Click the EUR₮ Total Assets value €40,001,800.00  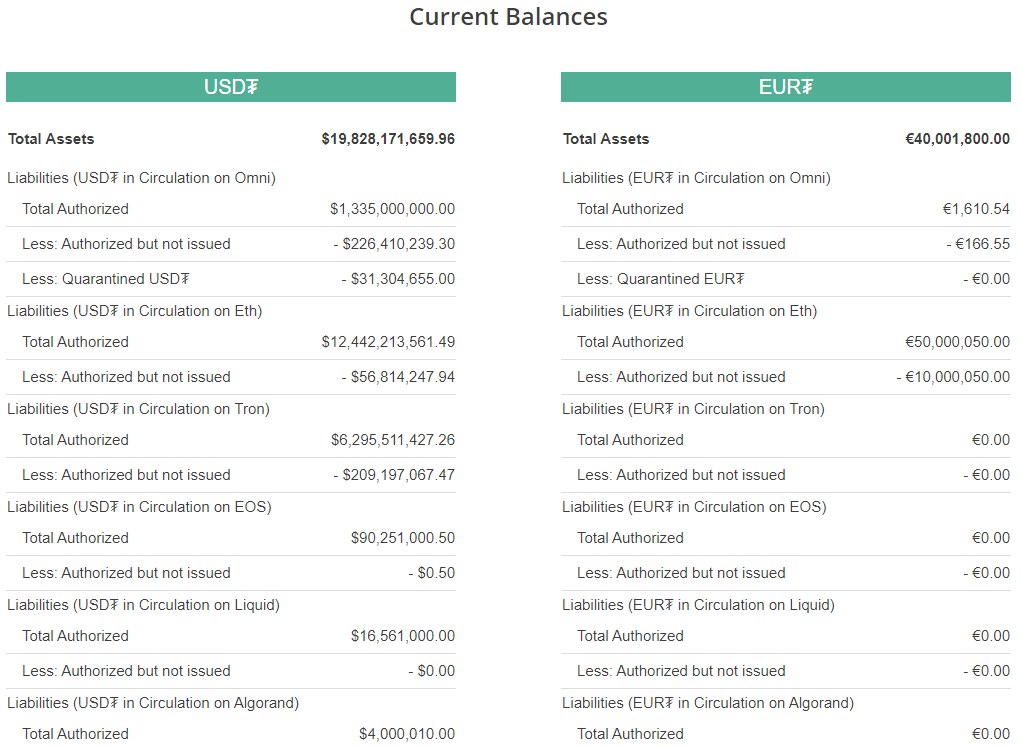tap(957, 139)
